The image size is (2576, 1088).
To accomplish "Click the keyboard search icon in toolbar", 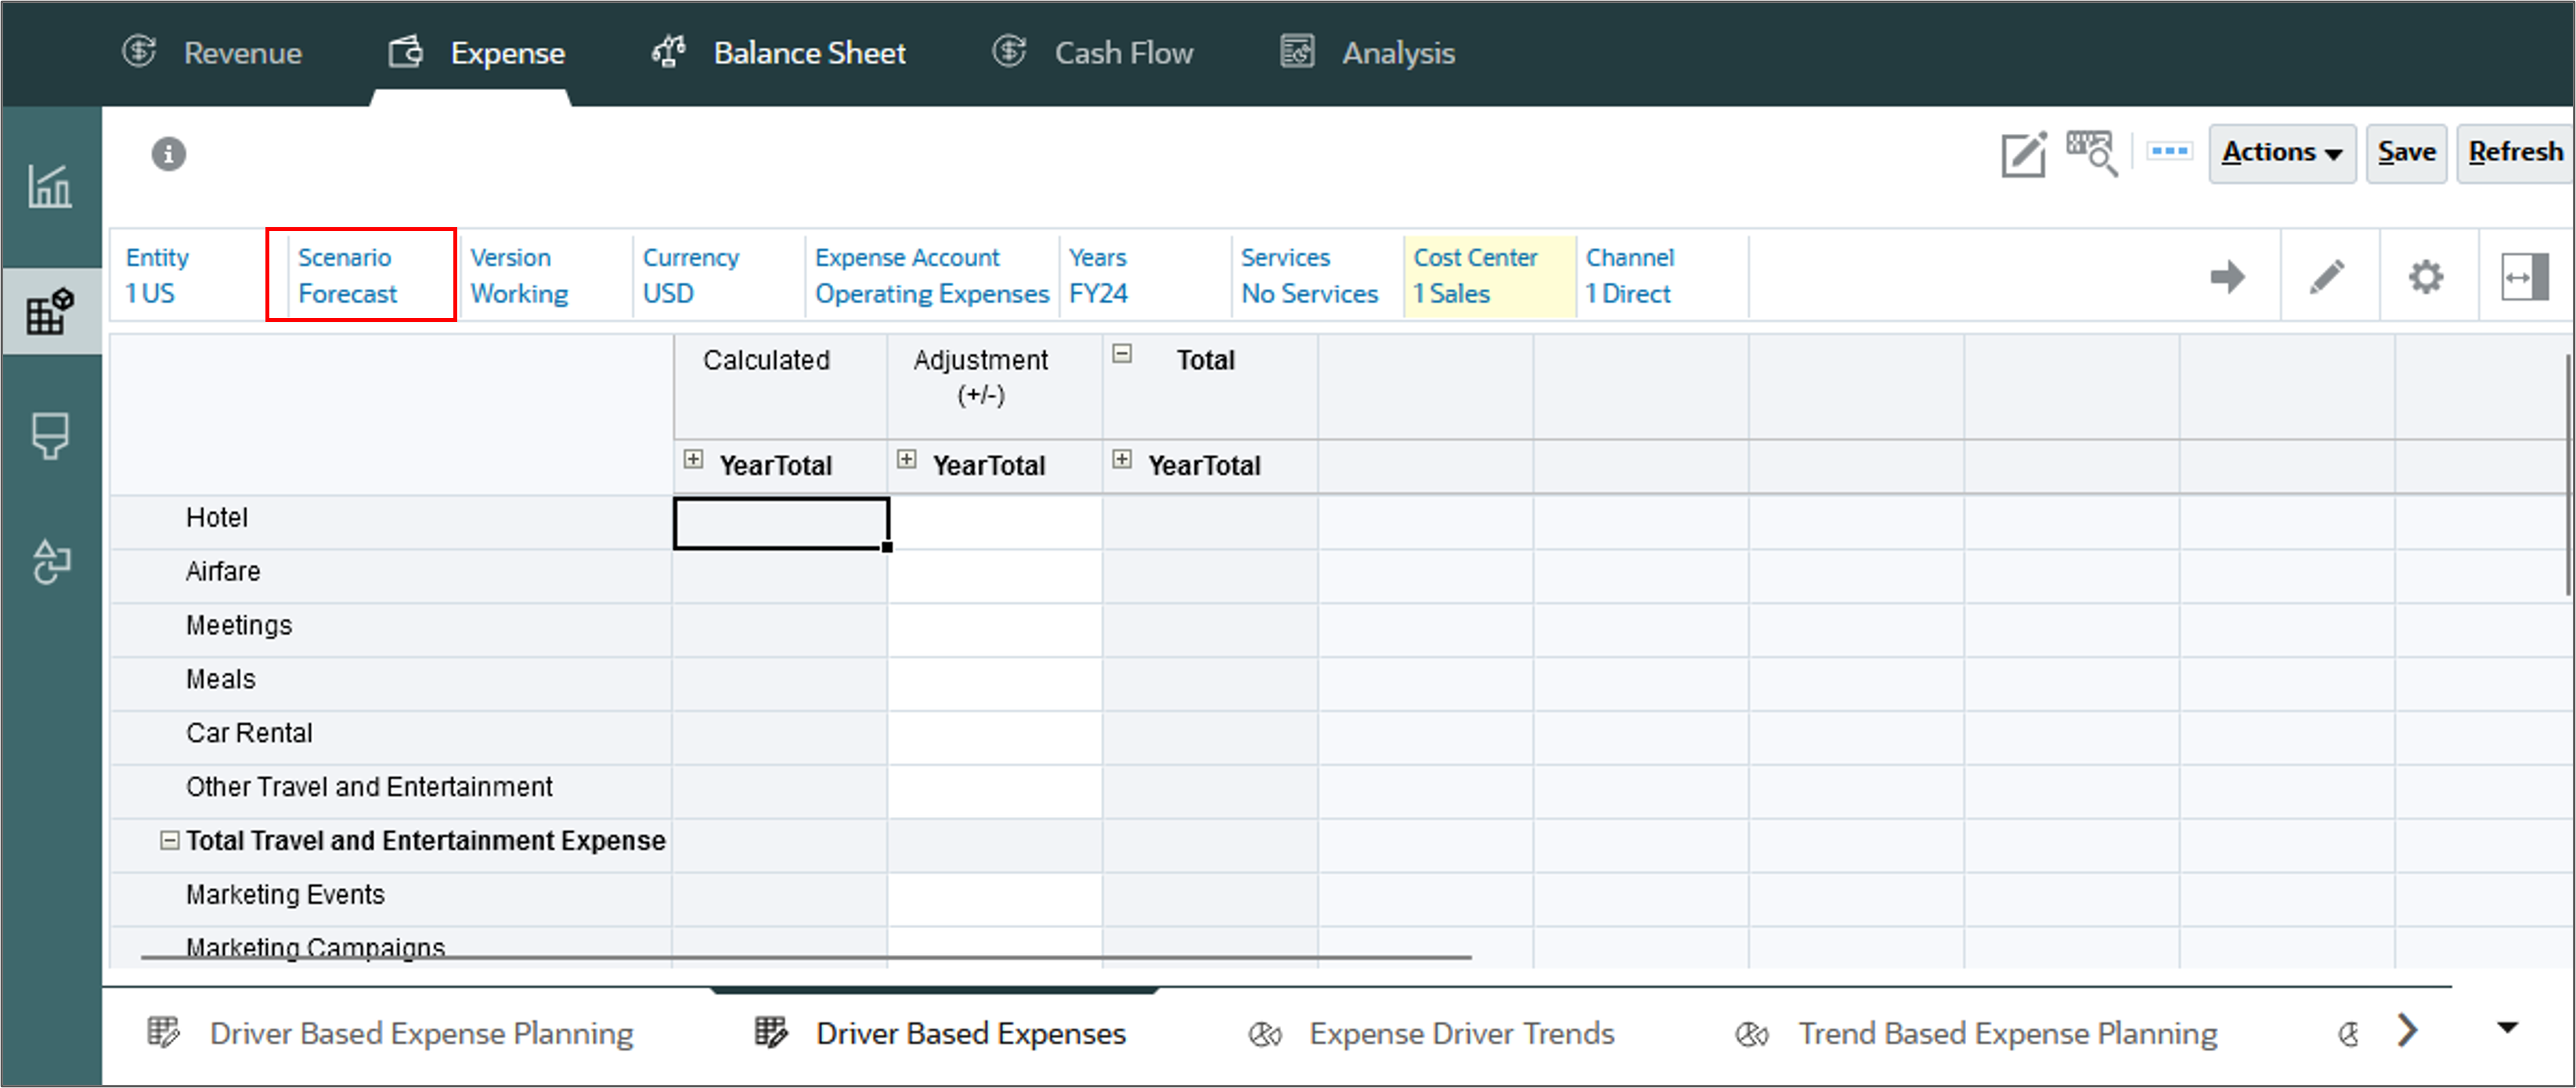I will pyautogui.click(x=2092, y=154).
